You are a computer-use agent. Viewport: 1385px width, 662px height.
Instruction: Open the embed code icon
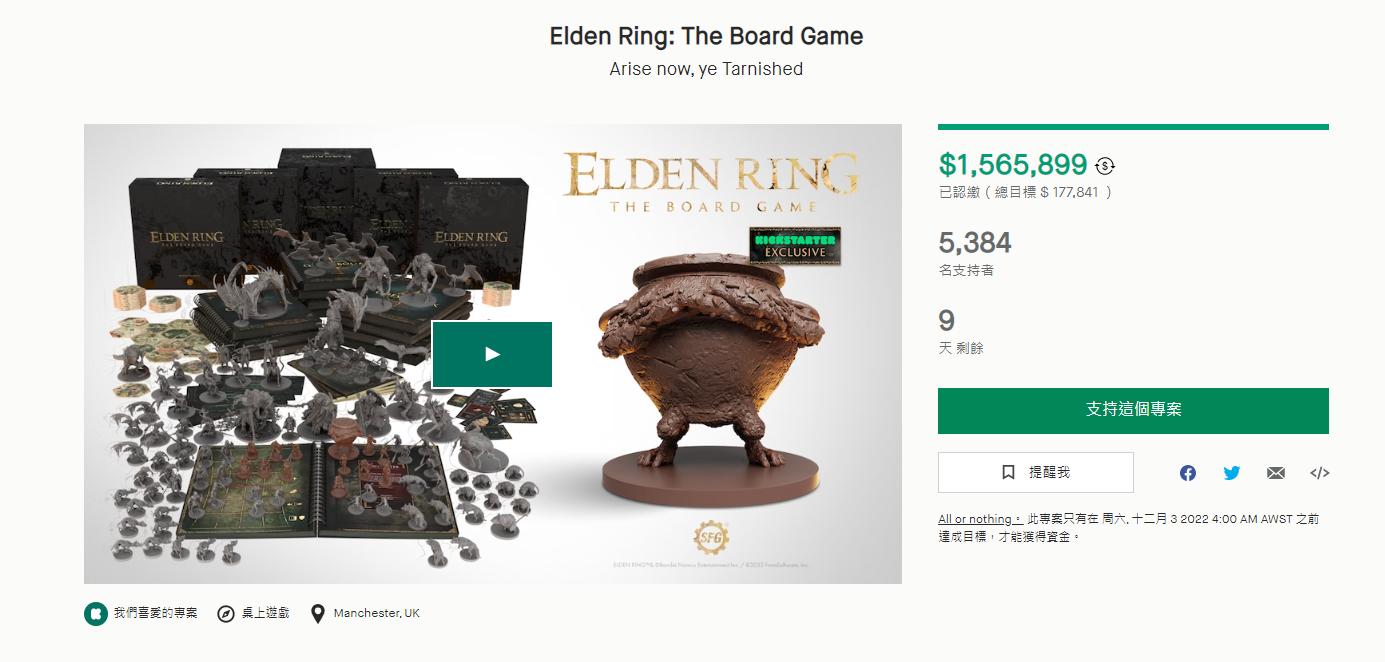(1319, 473)
